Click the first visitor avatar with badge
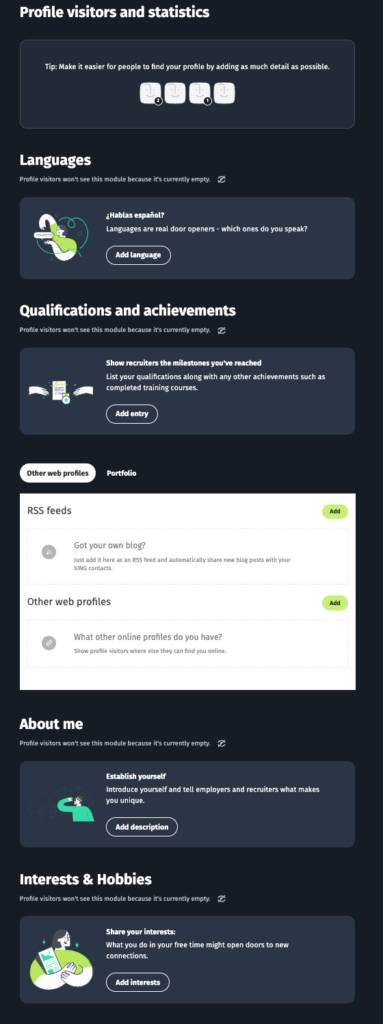This screenshot has height=1024, width=383. tap(150, 93)
